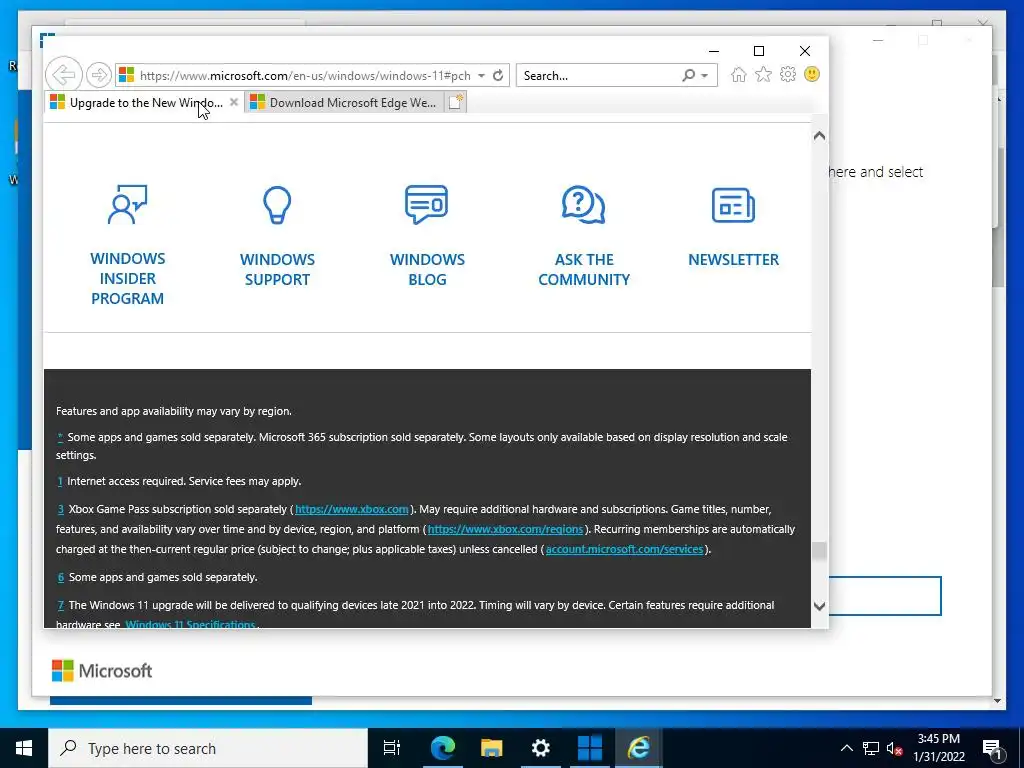Open File Explorer from taskbar
Screen dimensions: 1024x768
pyautogui.click(x=491, y=748)
